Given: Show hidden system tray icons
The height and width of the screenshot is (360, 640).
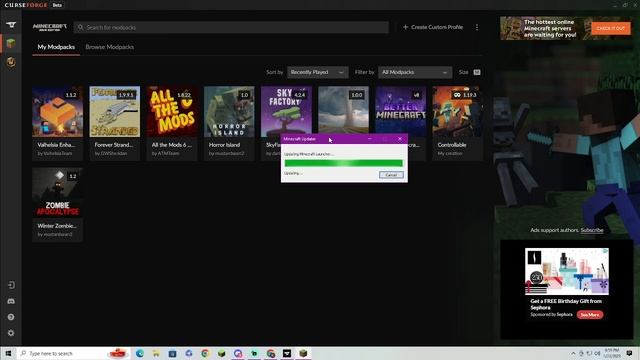Looking at the screenshot, I should click(x=573, y=353).
